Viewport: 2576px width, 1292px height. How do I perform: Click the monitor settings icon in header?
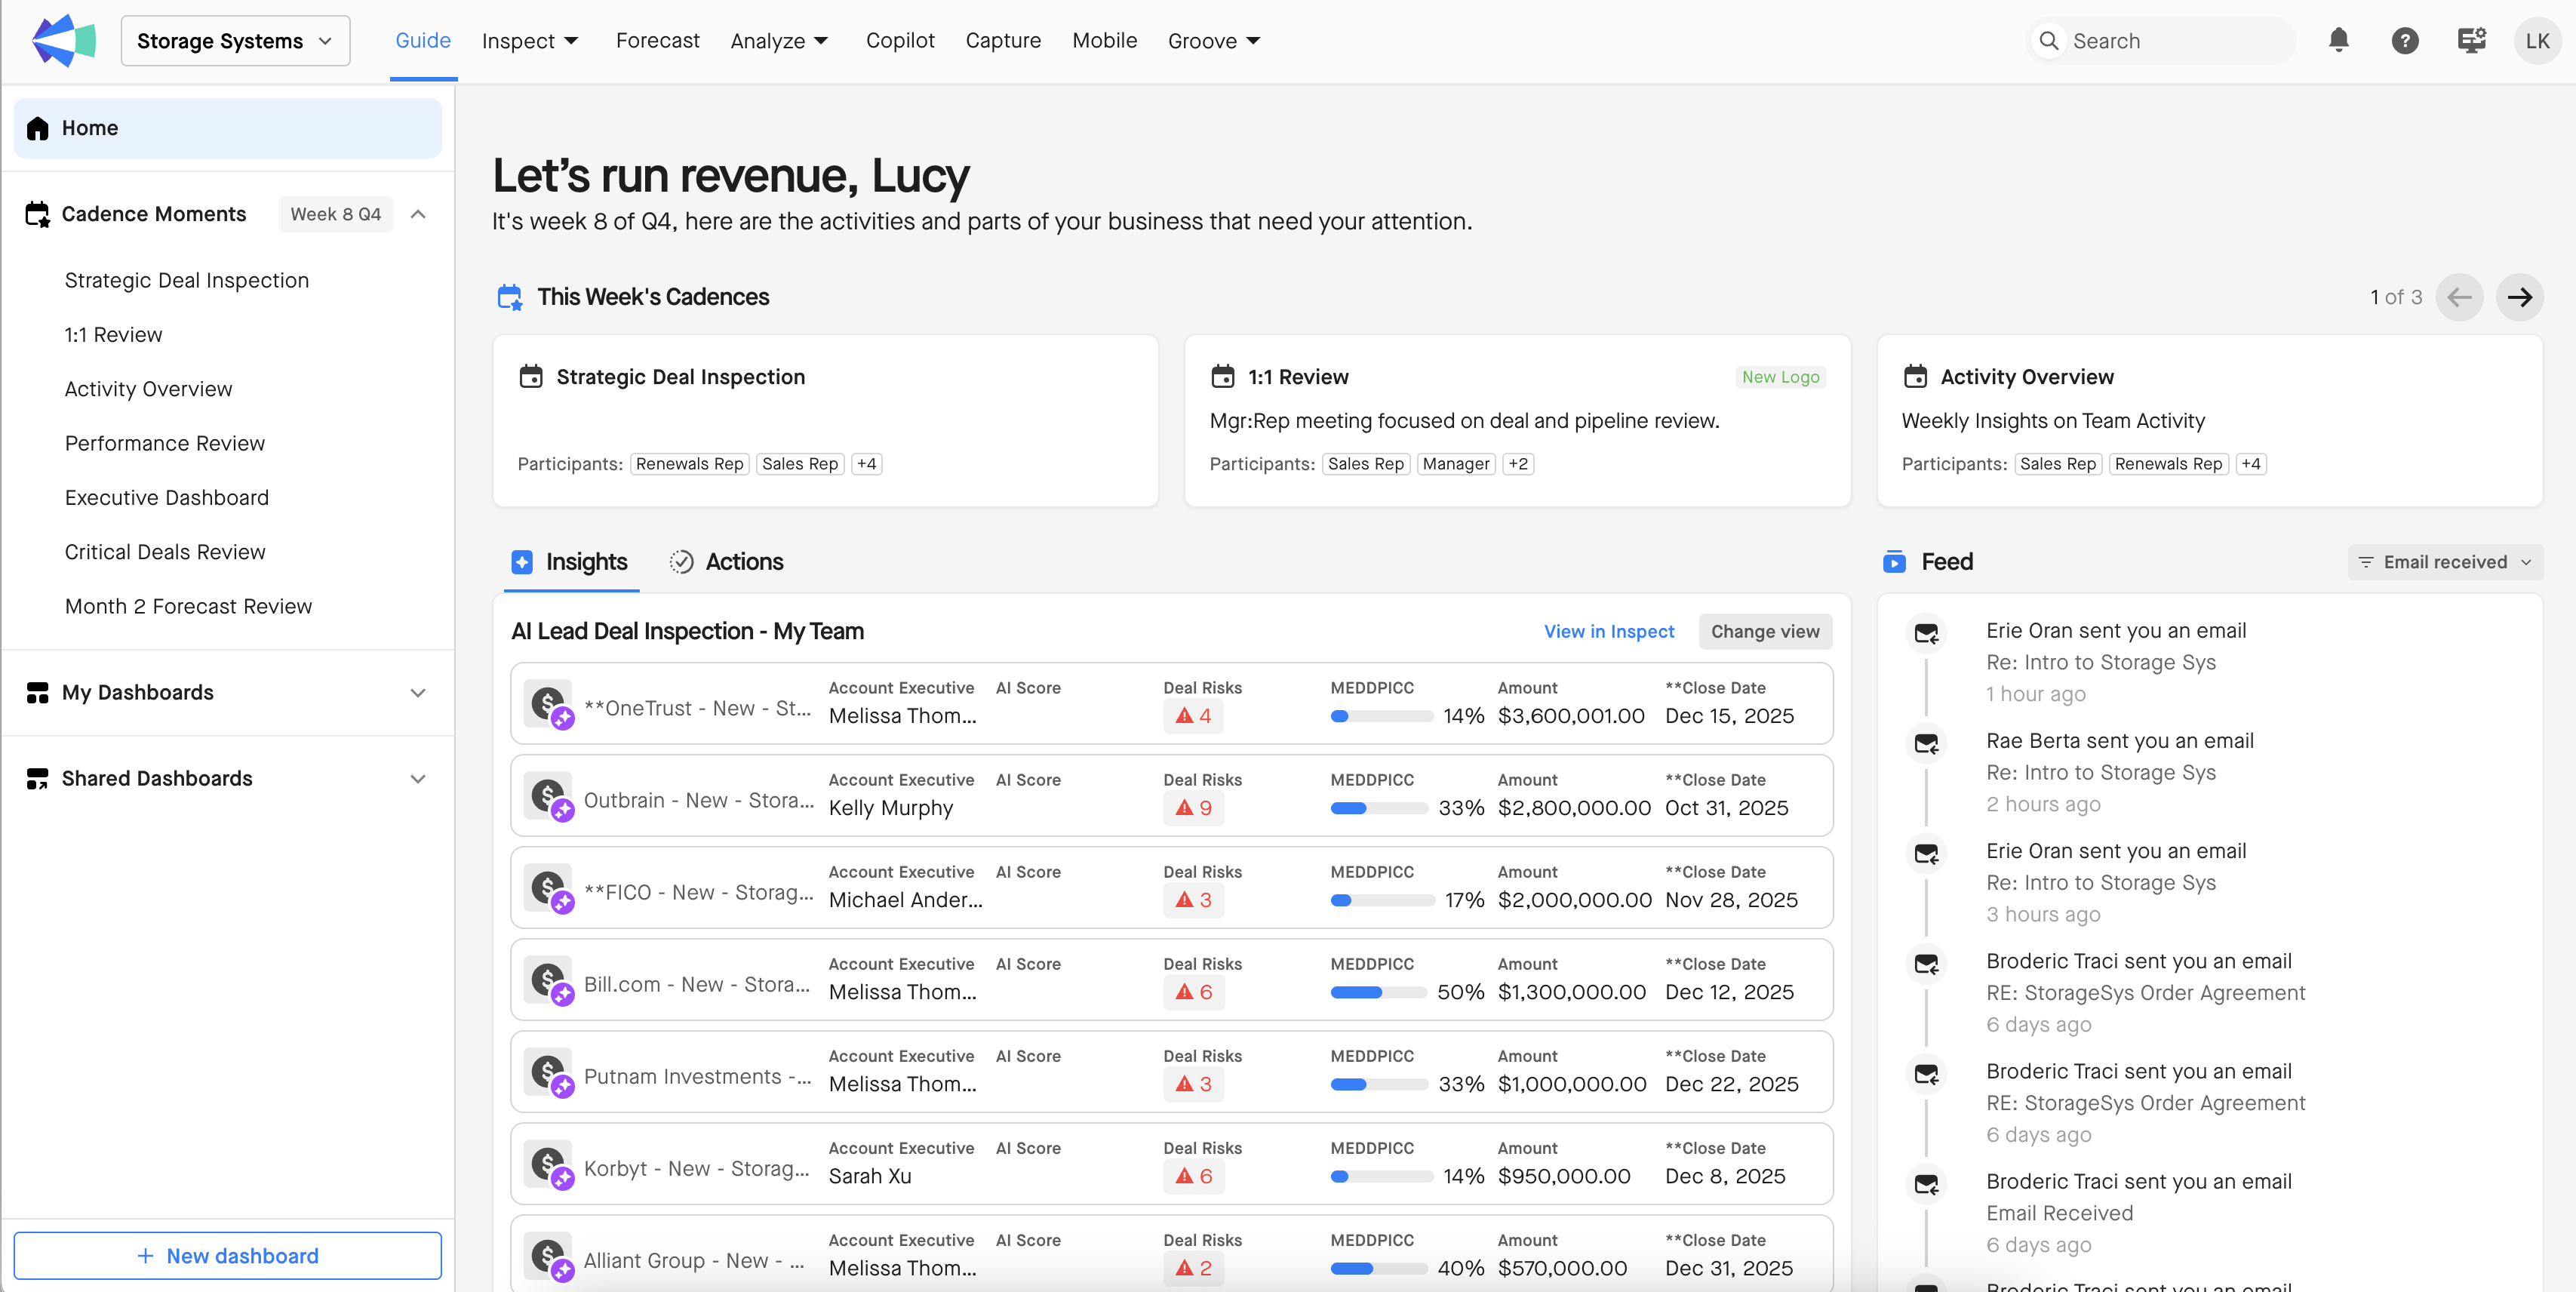[2470, 40]
